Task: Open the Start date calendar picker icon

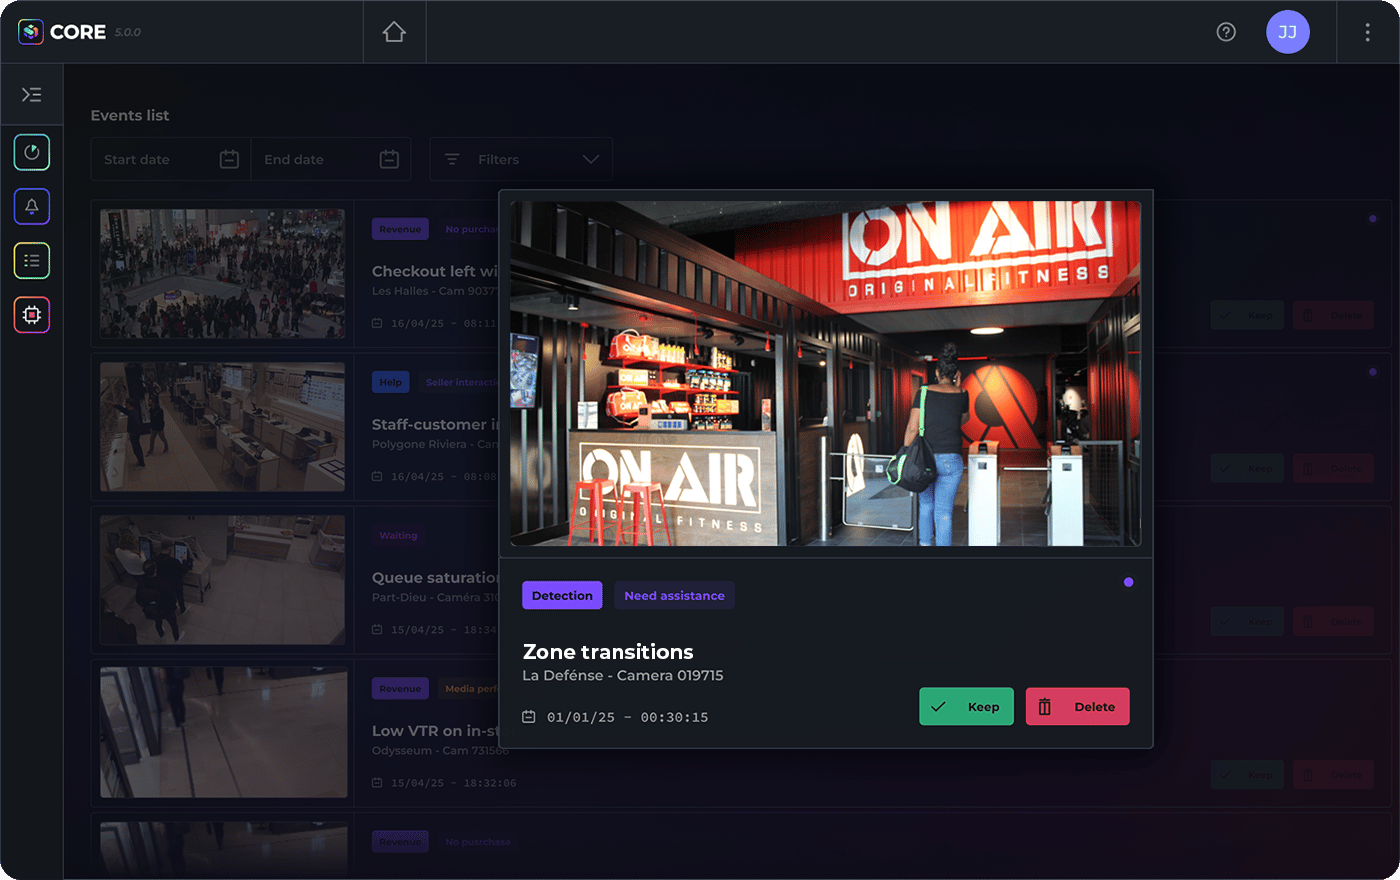Action: (229, 159)
